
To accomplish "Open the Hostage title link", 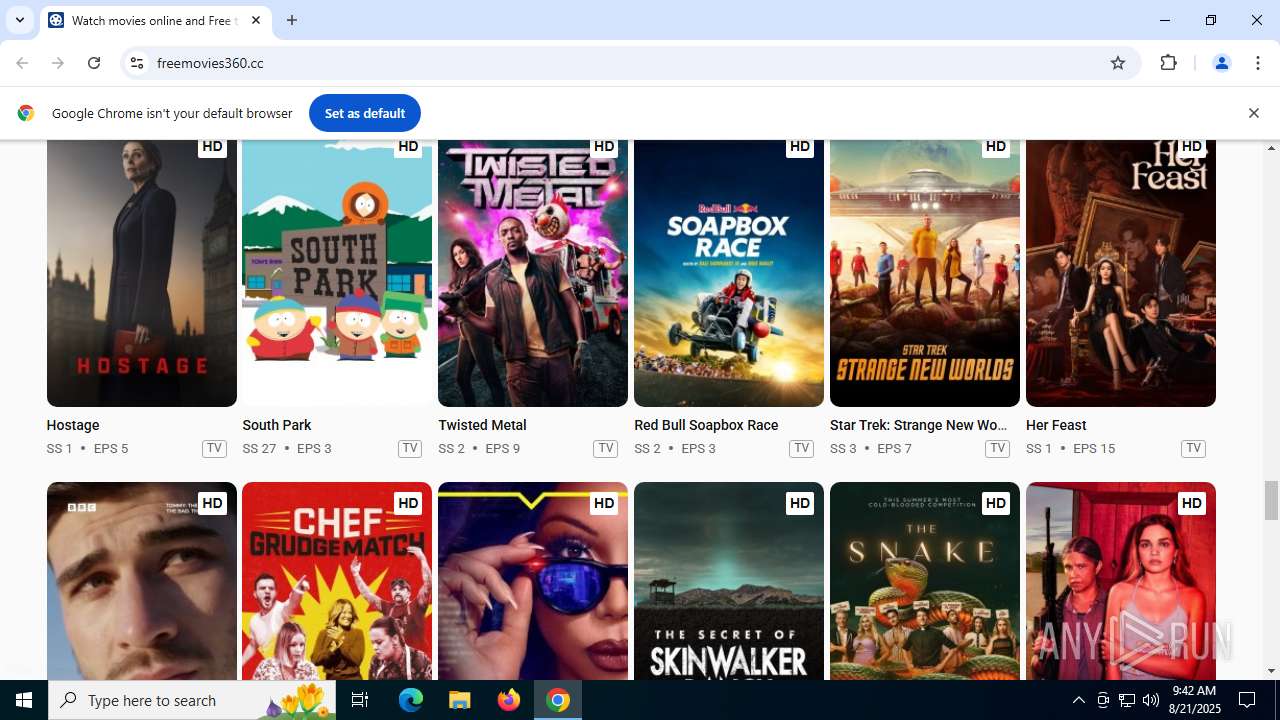I will [73, 425].
